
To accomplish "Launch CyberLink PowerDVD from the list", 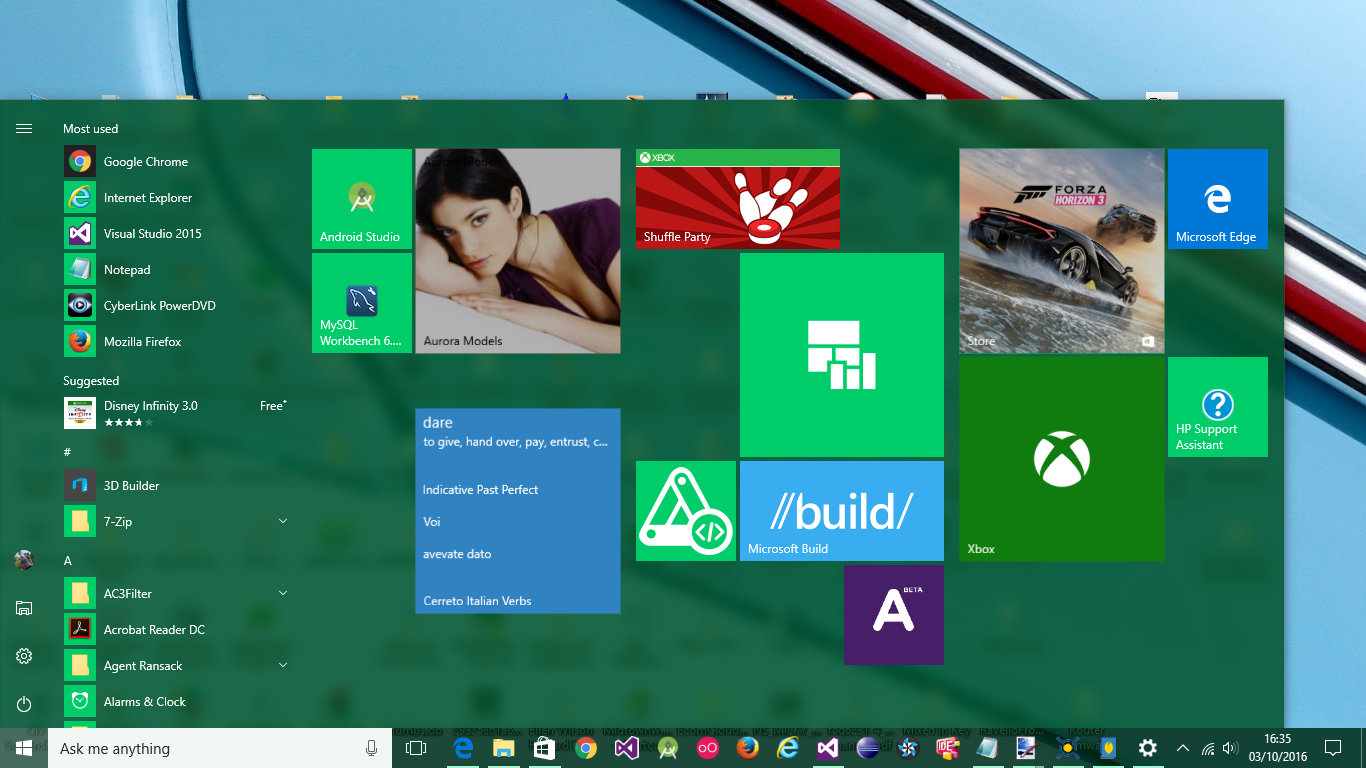I will pyautogui.click(x=176, y=306).
